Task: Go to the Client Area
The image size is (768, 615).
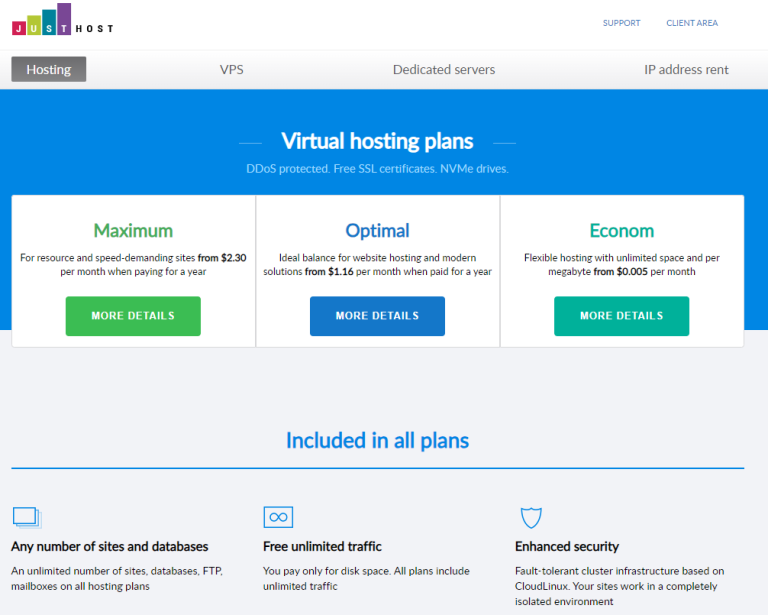Action: (x=692, y=23)
